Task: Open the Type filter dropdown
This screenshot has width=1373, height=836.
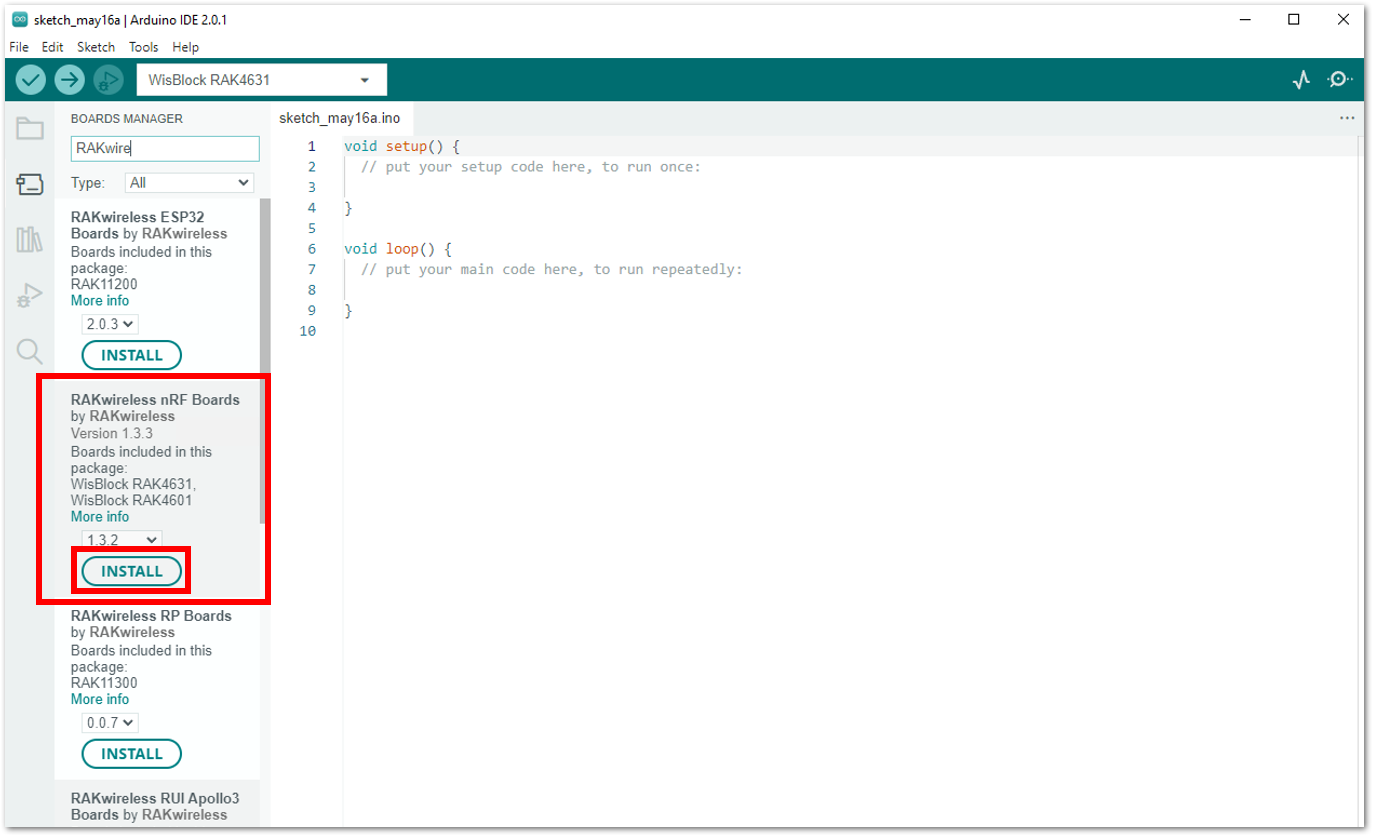Action: tap(189, 183)
